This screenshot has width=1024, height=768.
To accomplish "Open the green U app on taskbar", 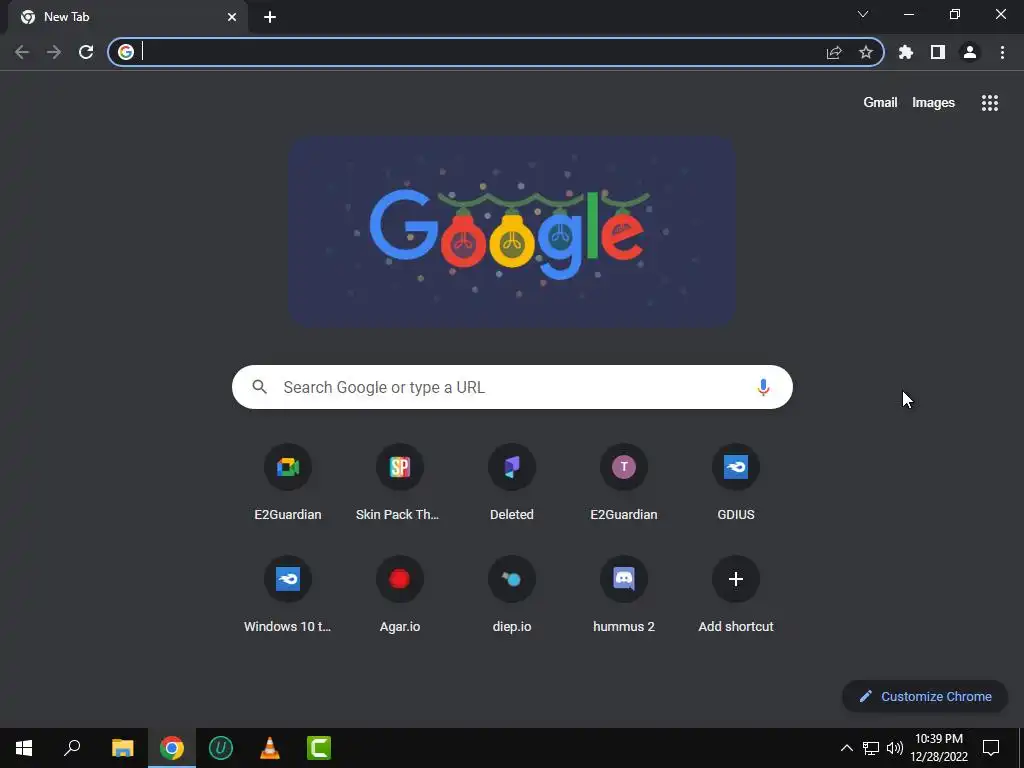I will coord(221,748).
